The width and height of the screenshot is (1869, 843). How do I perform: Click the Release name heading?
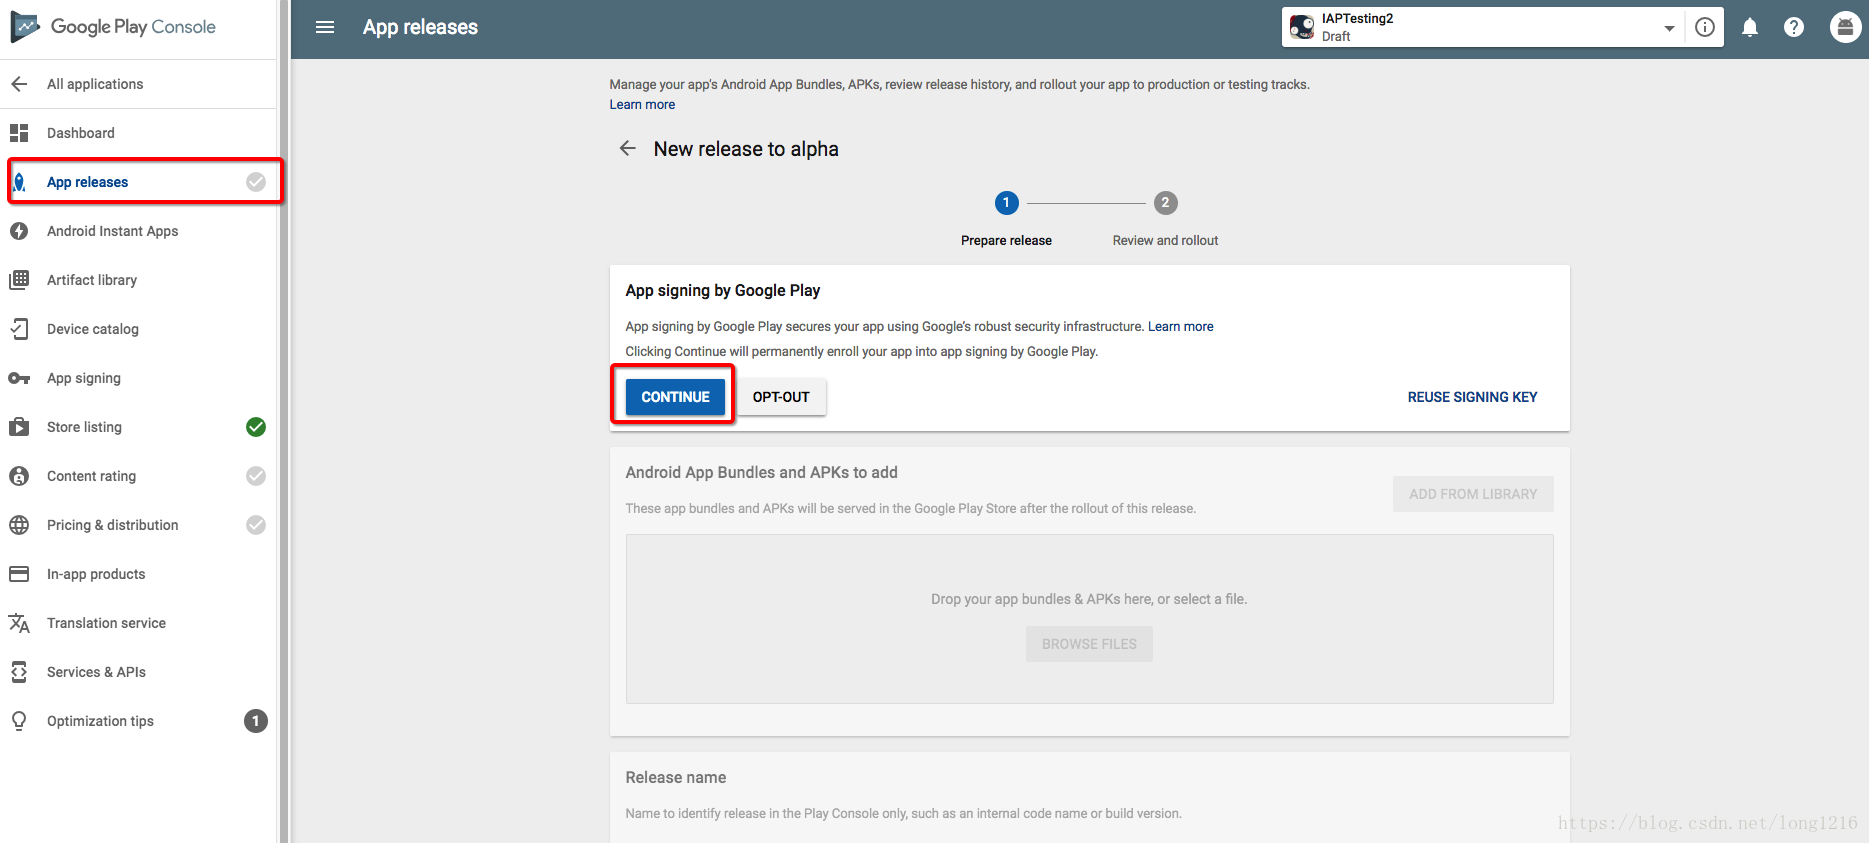pyautogui.click(x=676, y=777)
